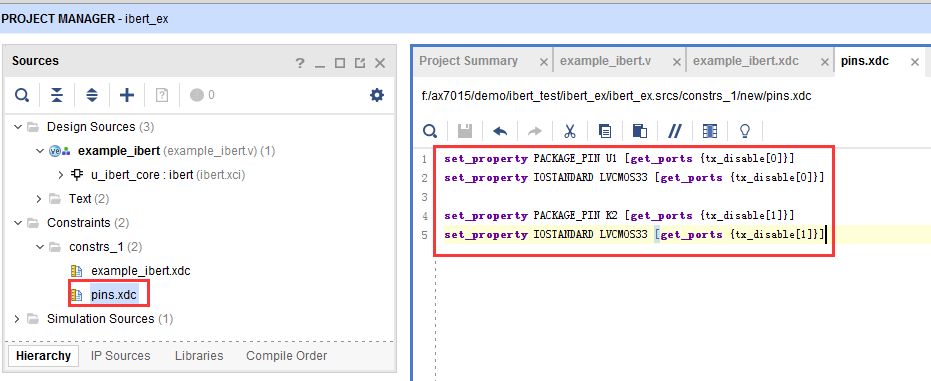Paste text from editor toolbar

click(639, 131)
